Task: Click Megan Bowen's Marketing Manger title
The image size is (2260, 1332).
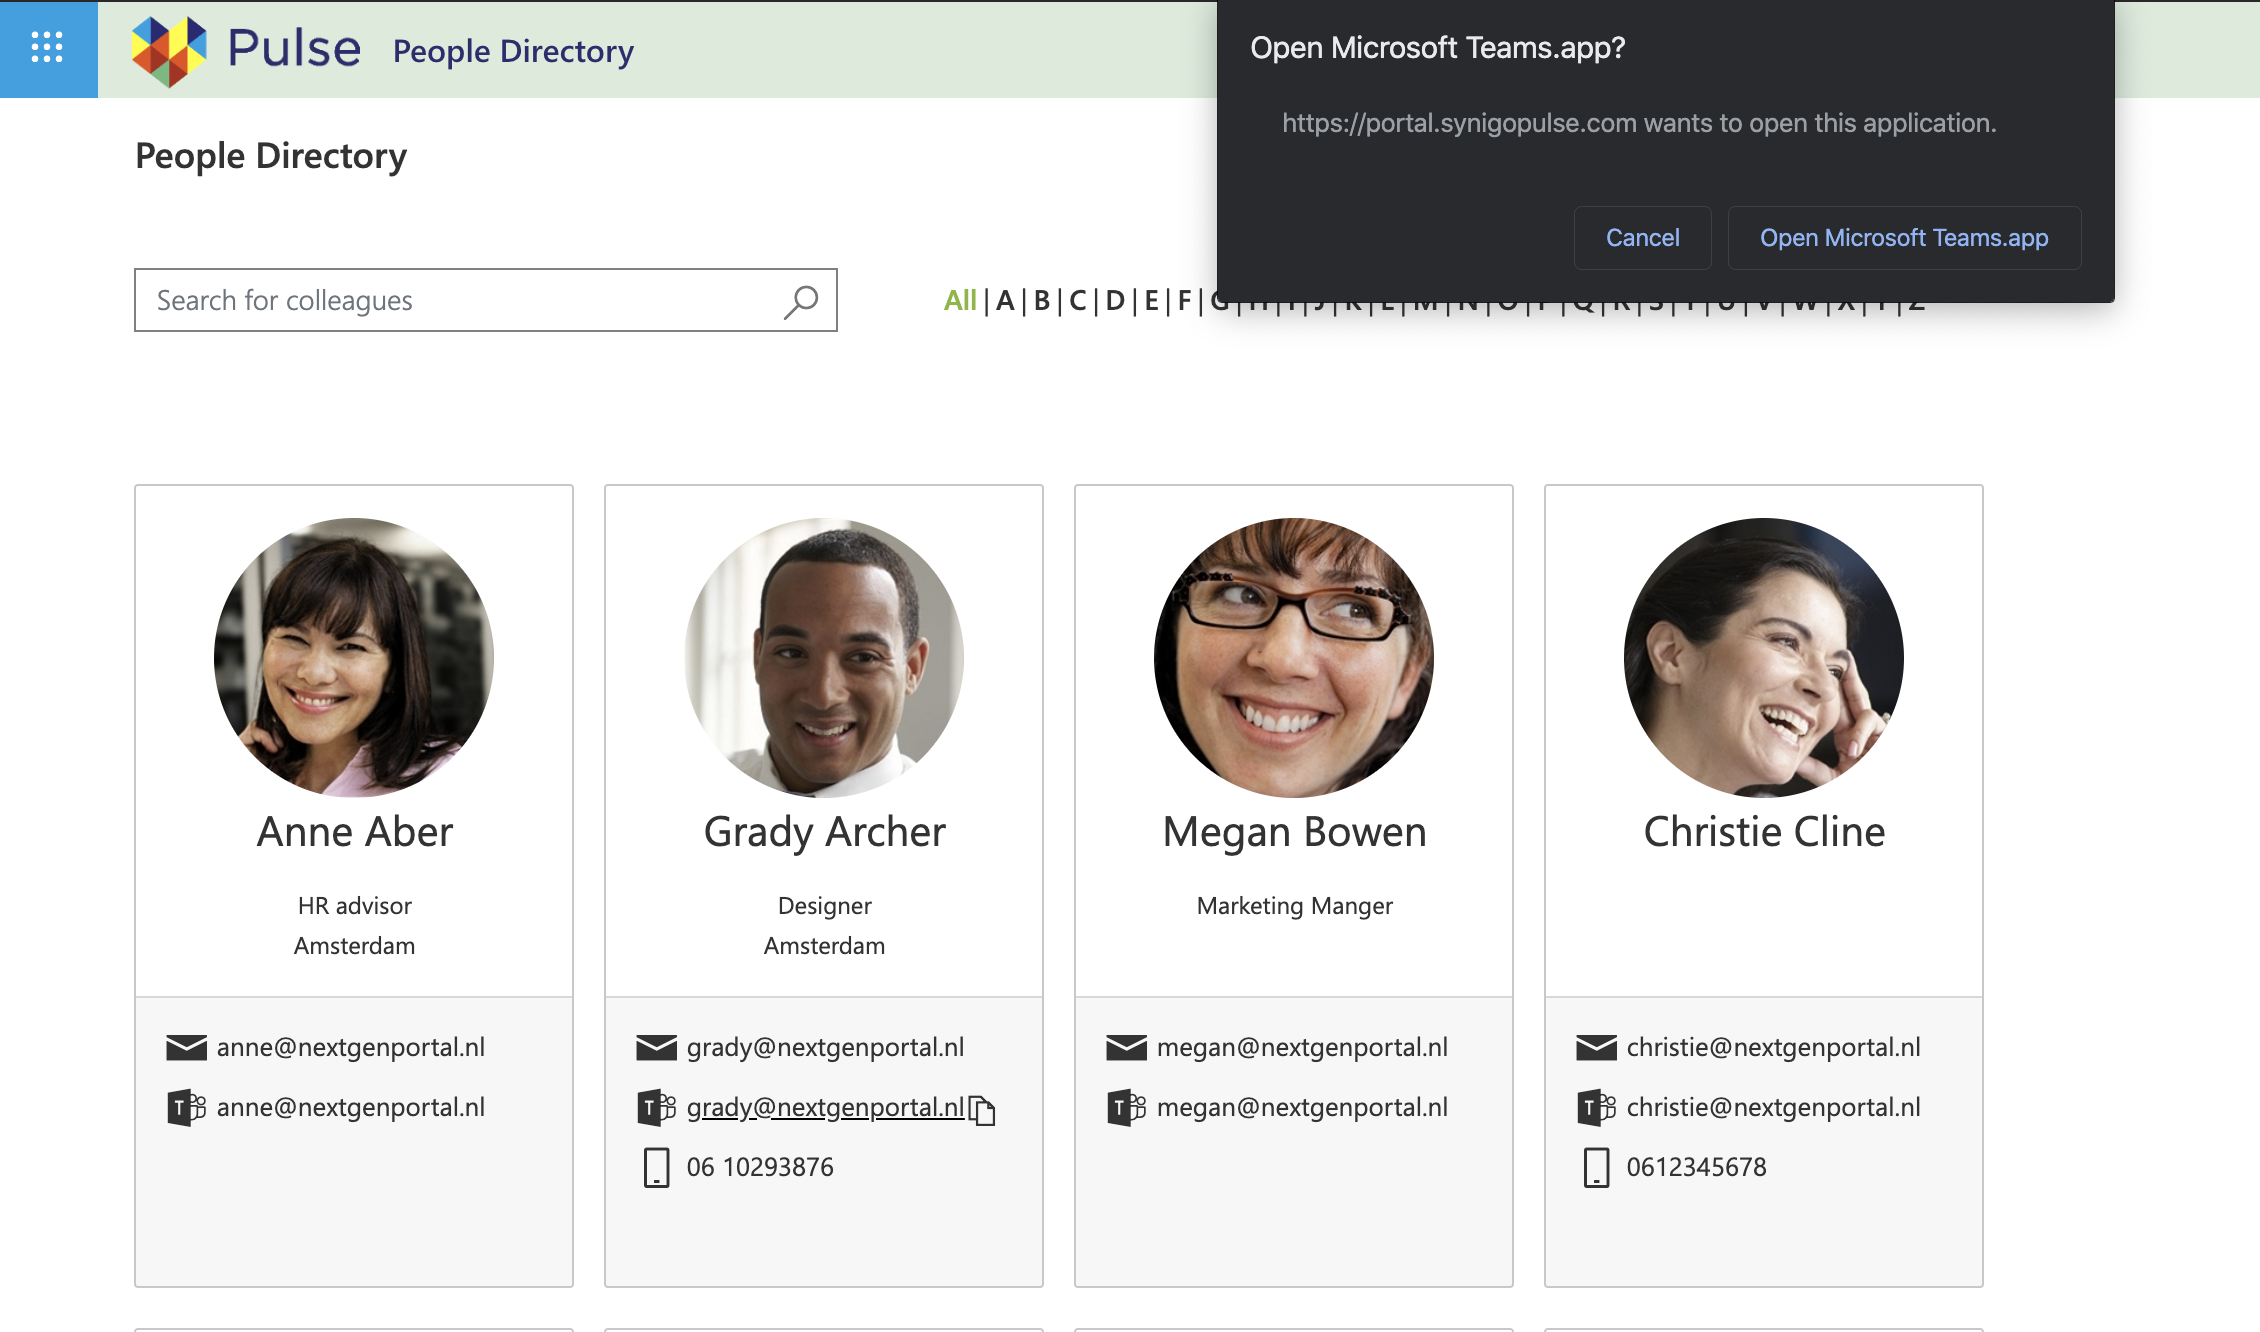Action: pos(1294,906)
